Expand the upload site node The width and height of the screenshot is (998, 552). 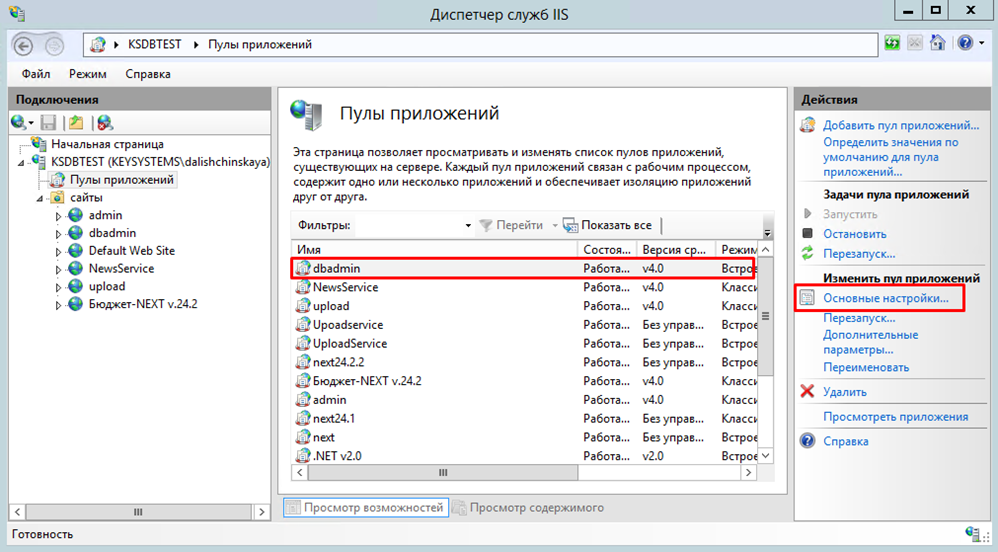click(x=58, y=287)
